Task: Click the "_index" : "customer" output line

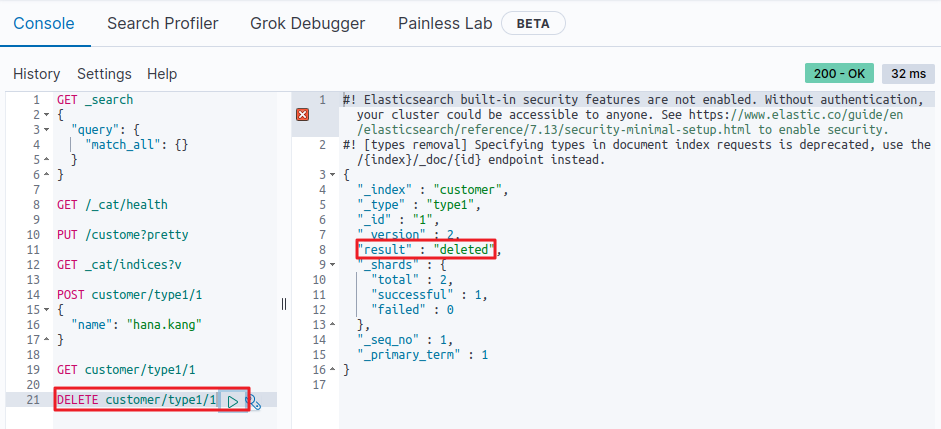Action: click(x=433, y=190)
